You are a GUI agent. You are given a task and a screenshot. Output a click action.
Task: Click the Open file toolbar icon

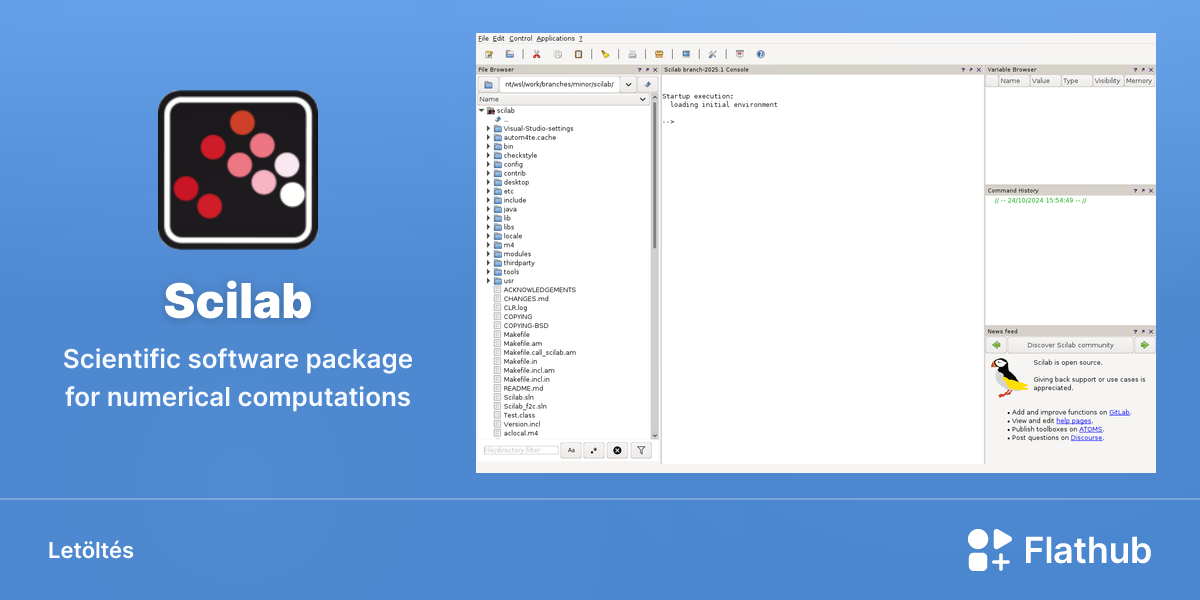pyautogui.click(x=510, y=54)
